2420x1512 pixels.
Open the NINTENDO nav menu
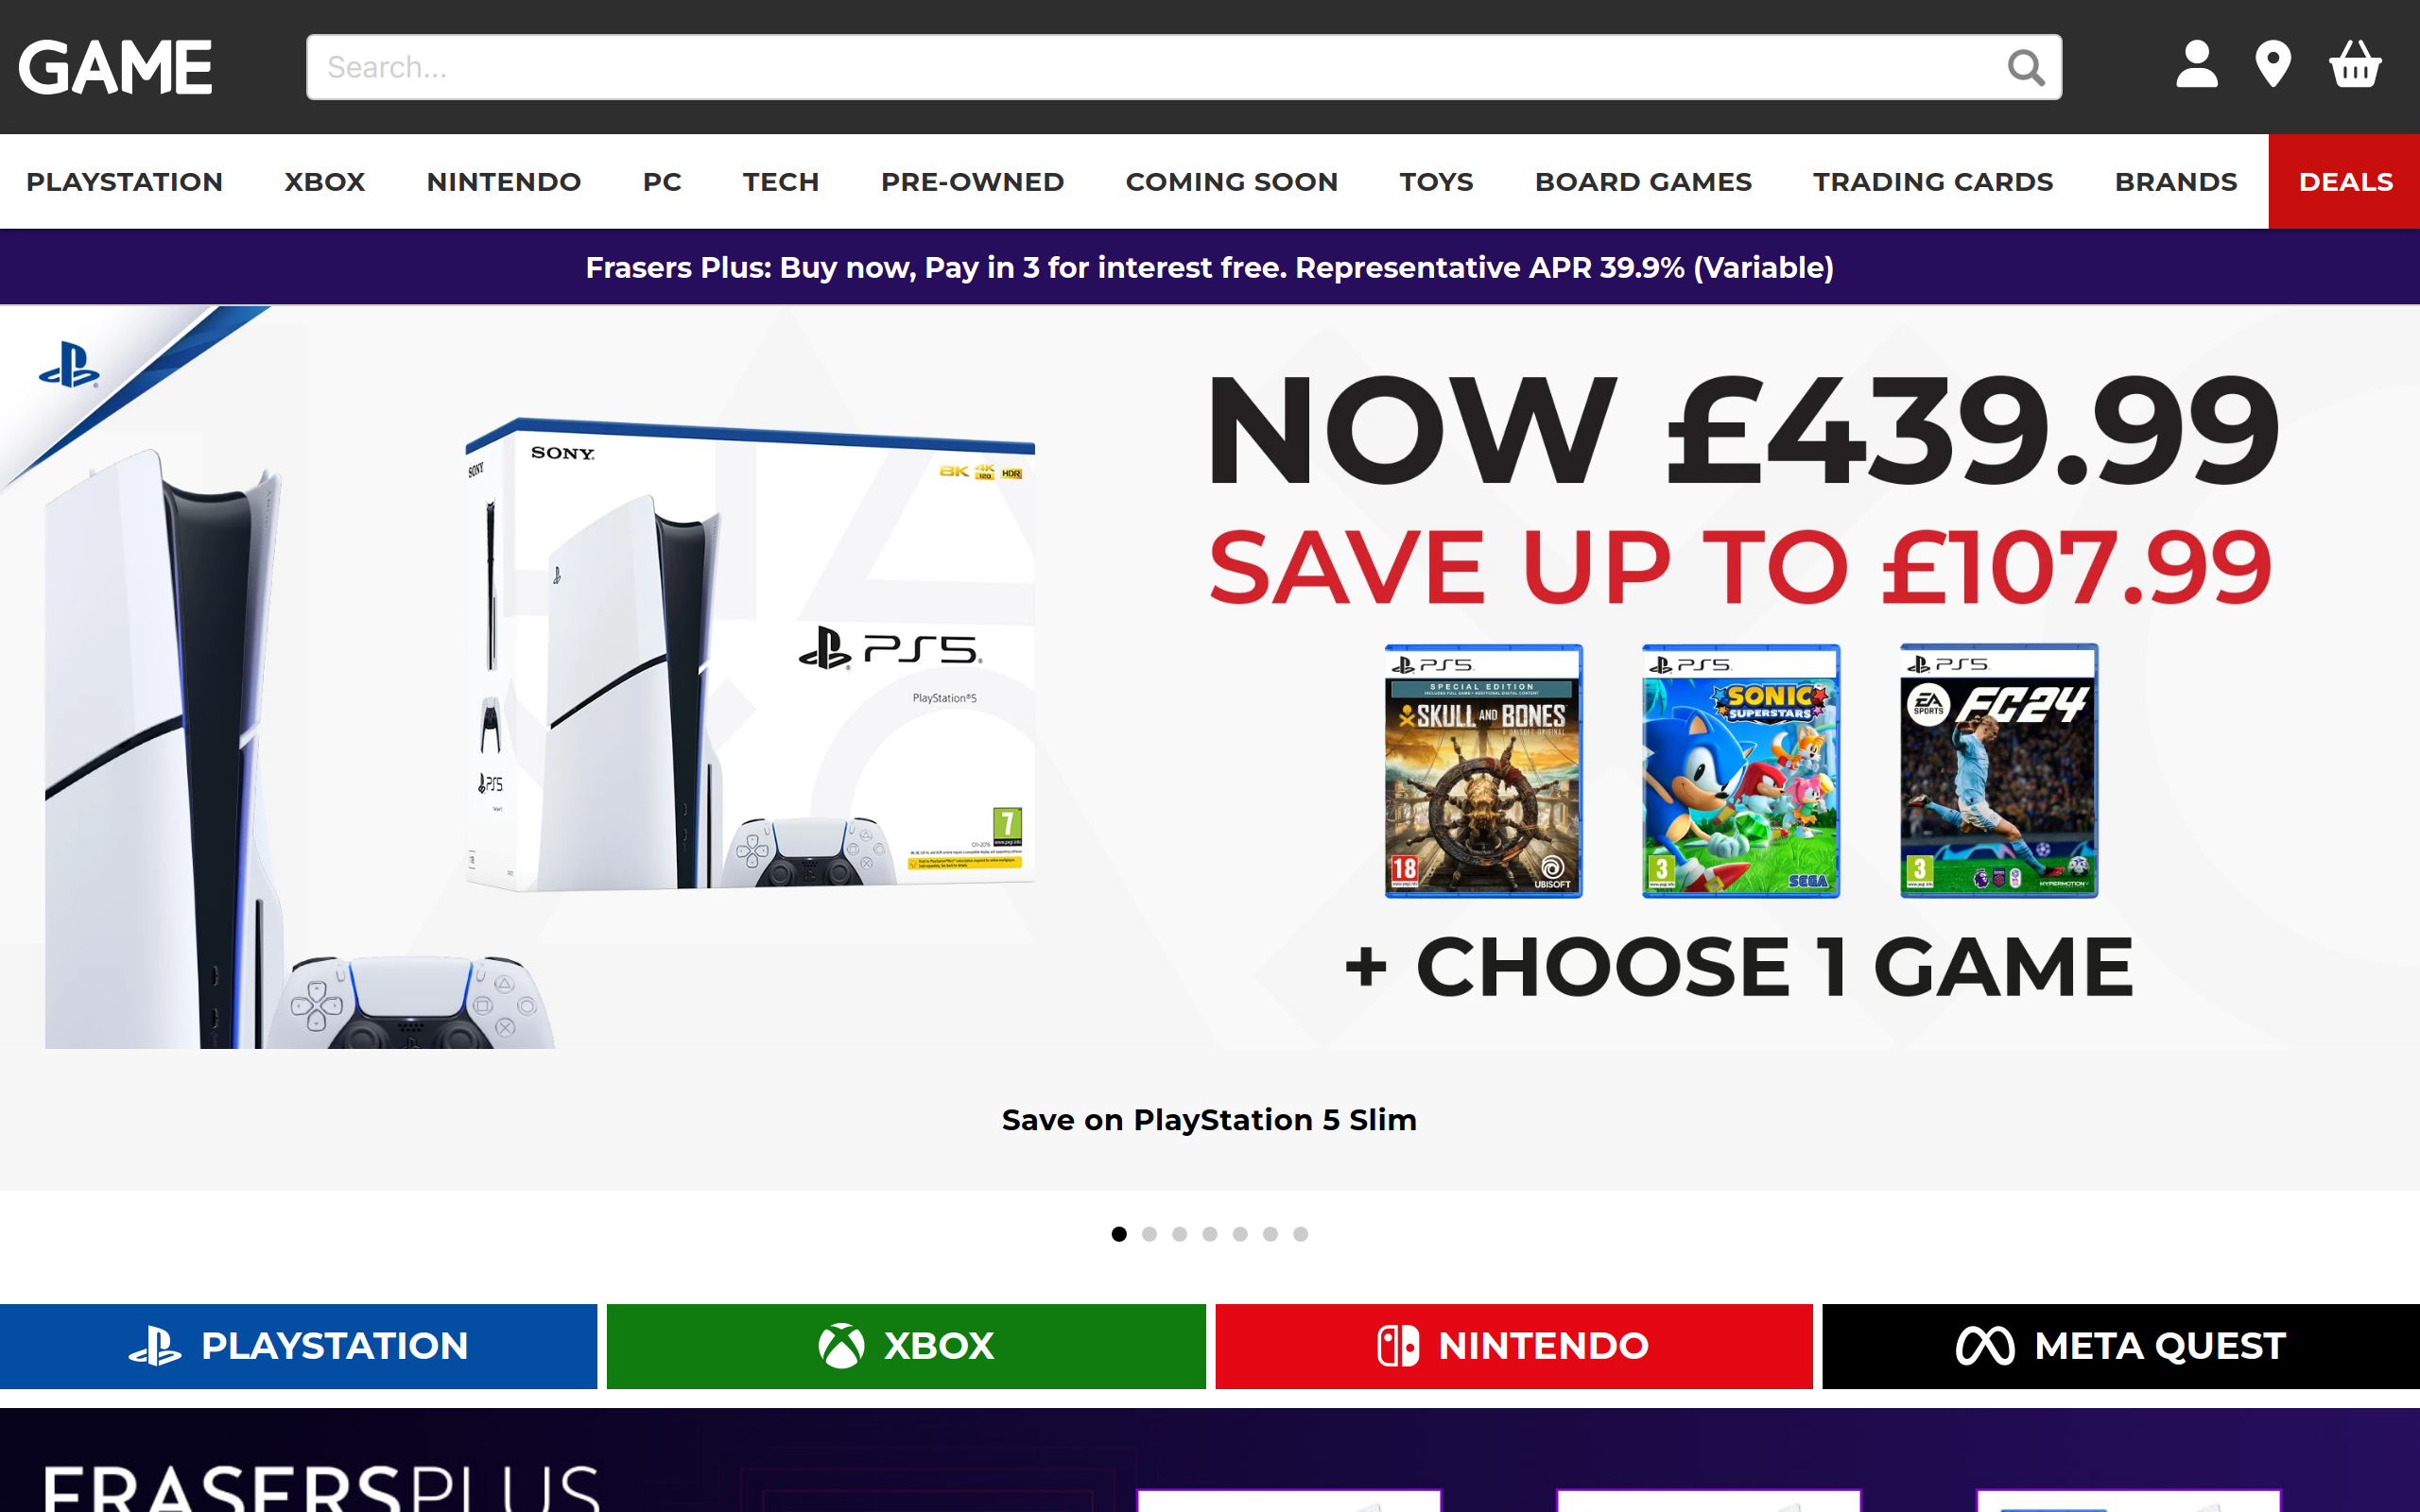[x=503, y=182]
